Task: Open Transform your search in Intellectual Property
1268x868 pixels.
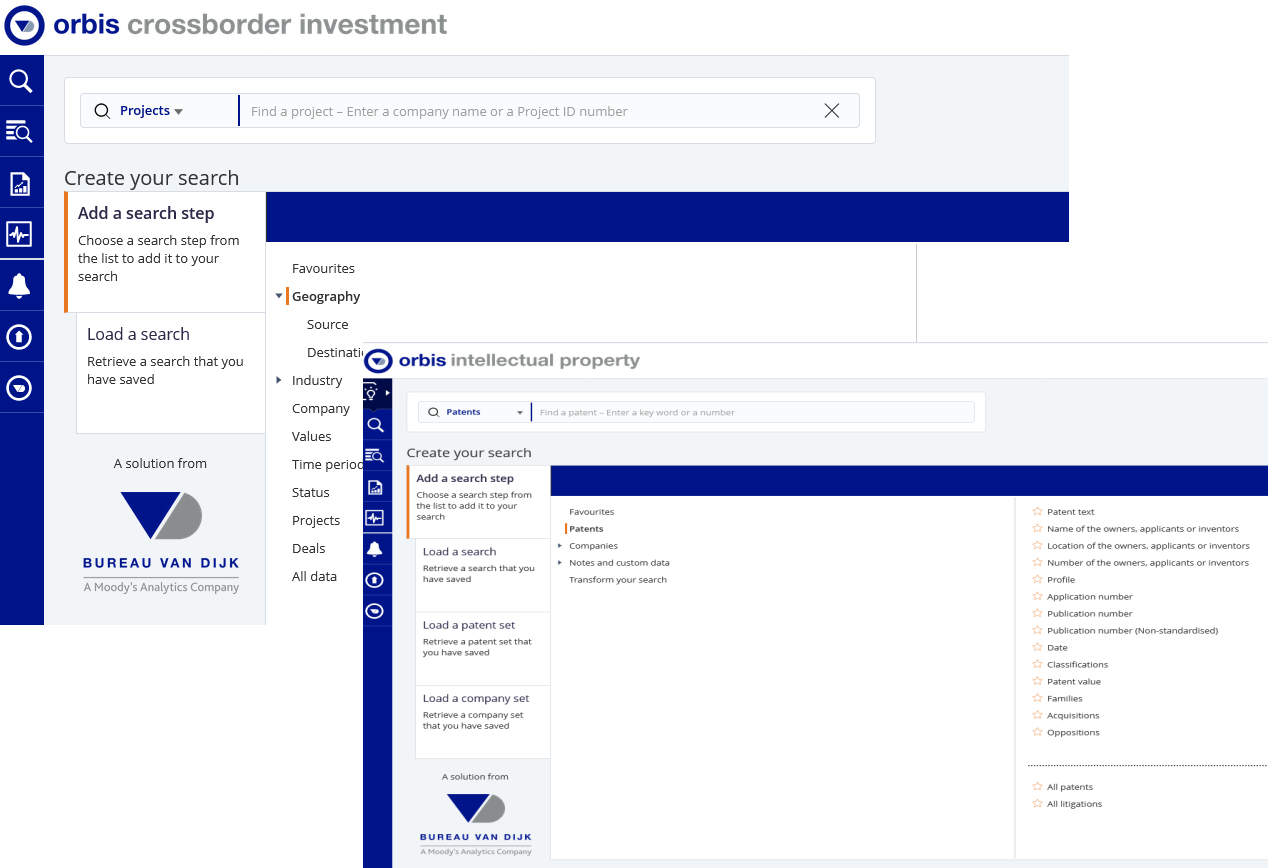Action: click(618, 580)
